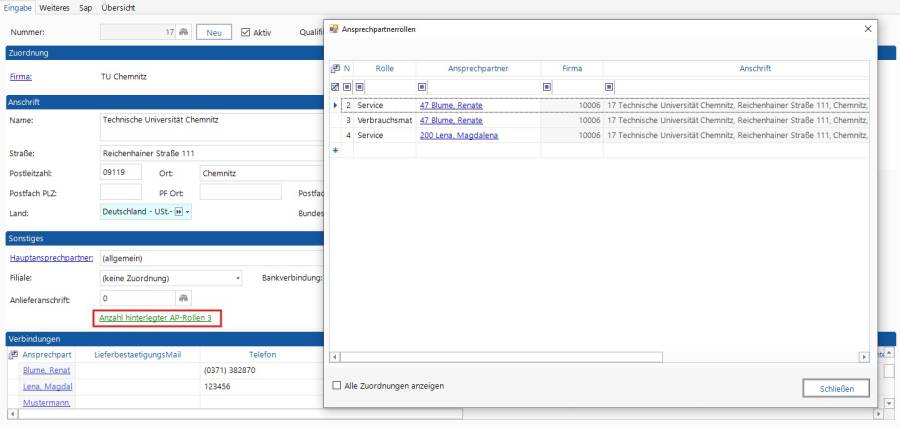Click filter operator icon under Anschrift column
Image resolution: width=900 pixels, height=428 pixels.
(609, 87)
